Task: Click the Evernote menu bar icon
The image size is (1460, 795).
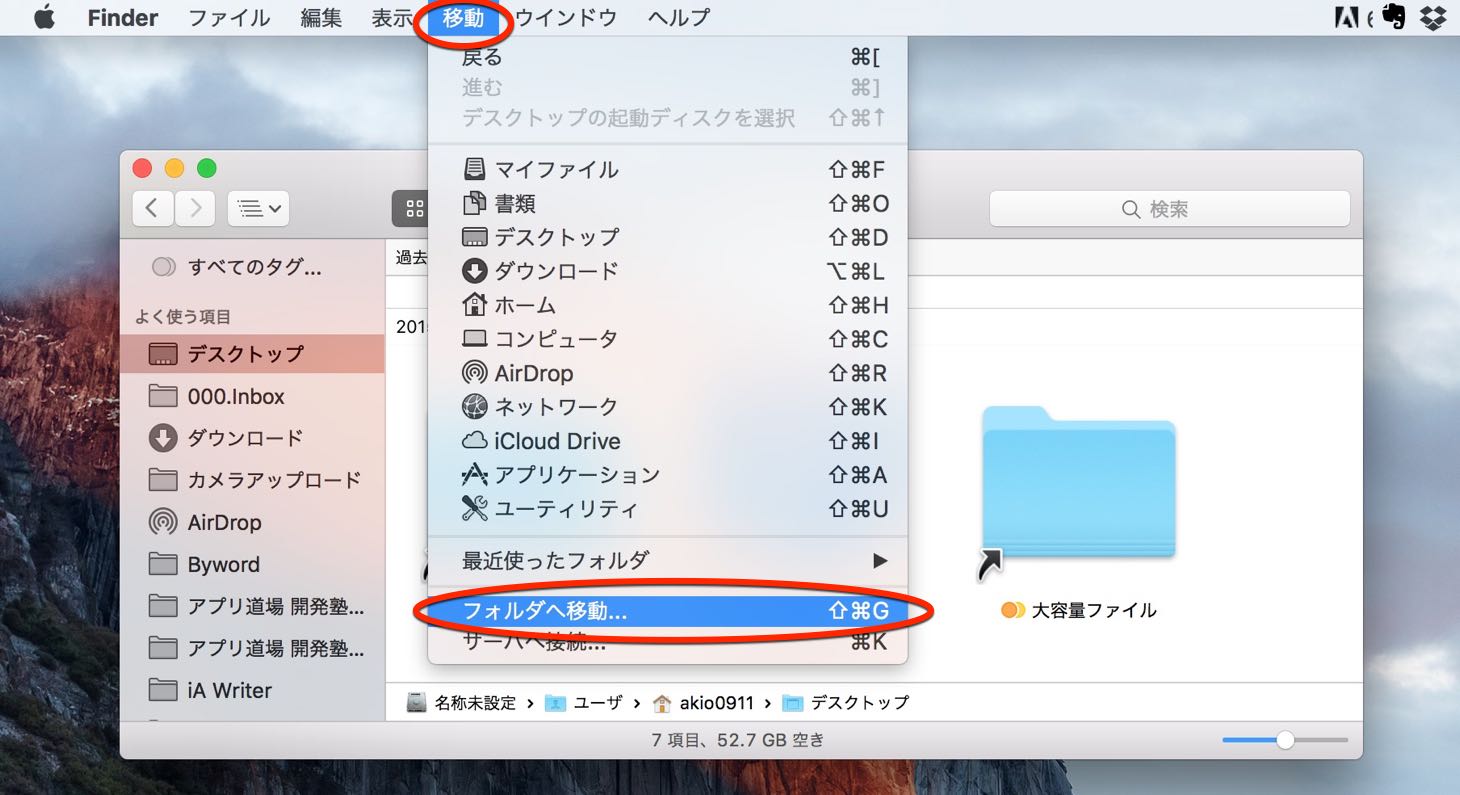Action: click(x=1393, y=18)
